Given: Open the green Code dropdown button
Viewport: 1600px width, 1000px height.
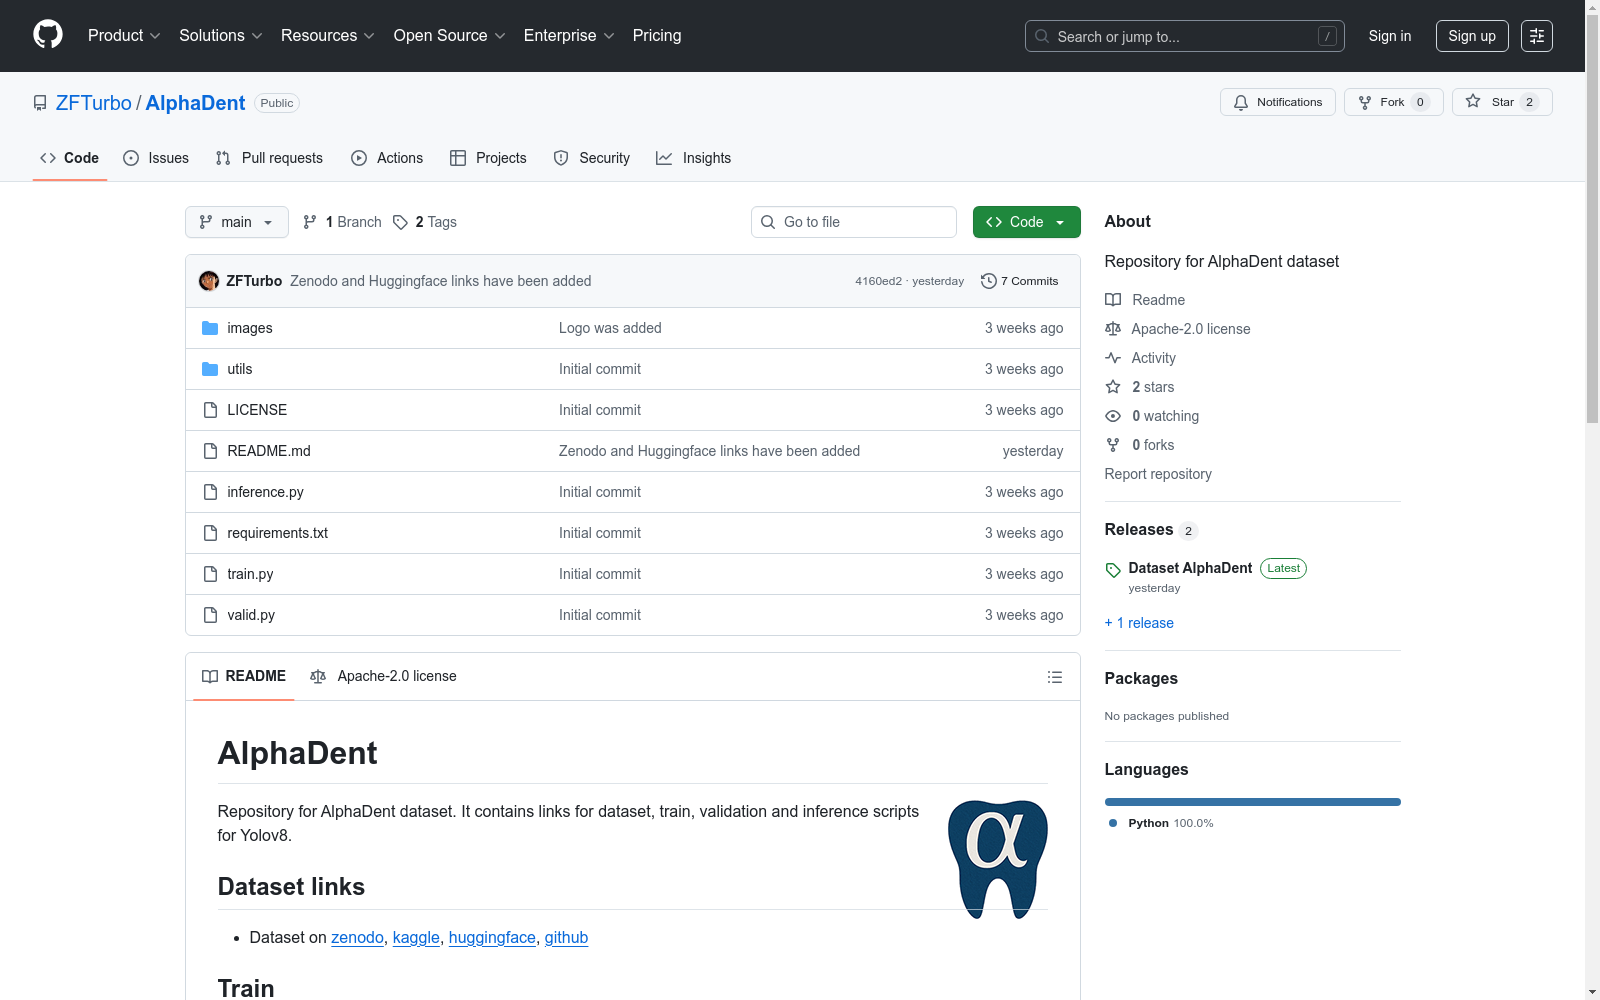Looking at the screenshot, I should [1027, 222].
